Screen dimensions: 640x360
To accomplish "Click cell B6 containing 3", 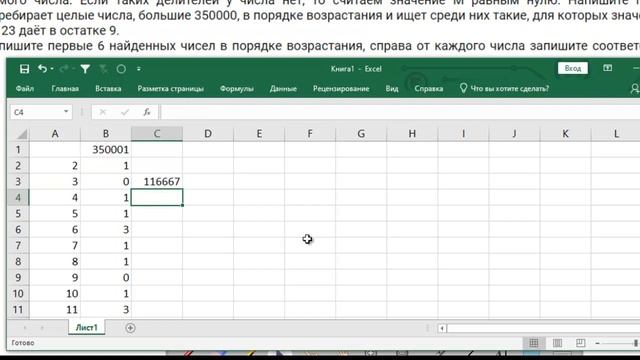I will (x=106, y=229).
